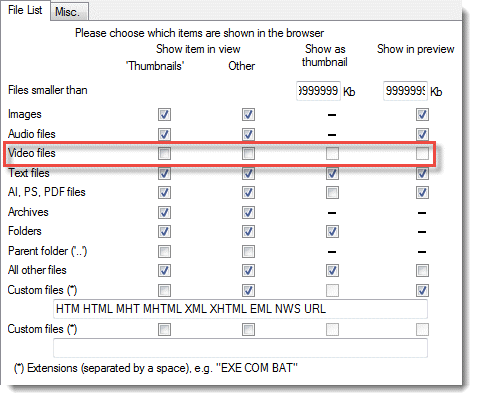Image resolution: width=477 pixels, height=400 pixels.
Task: Check Video files Show as thumbnail box
Action: tap(332, 154)
